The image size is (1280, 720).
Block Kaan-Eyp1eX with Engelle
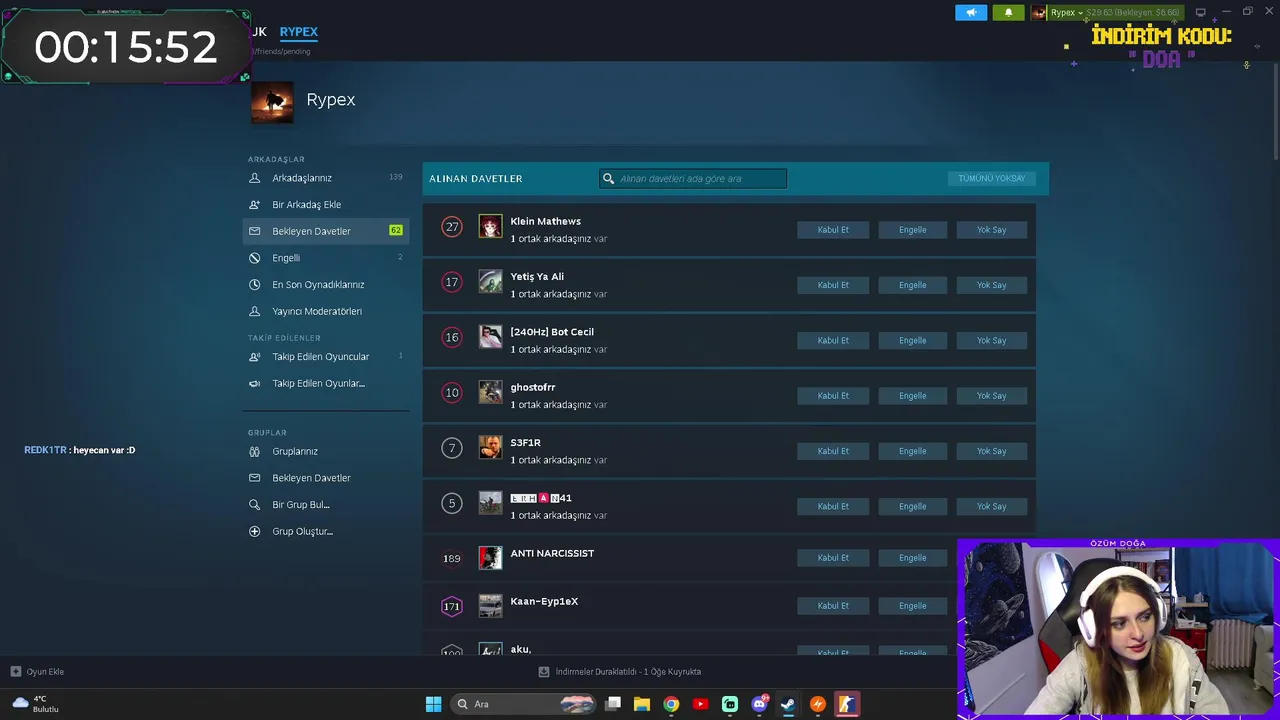tap(912, 606)
